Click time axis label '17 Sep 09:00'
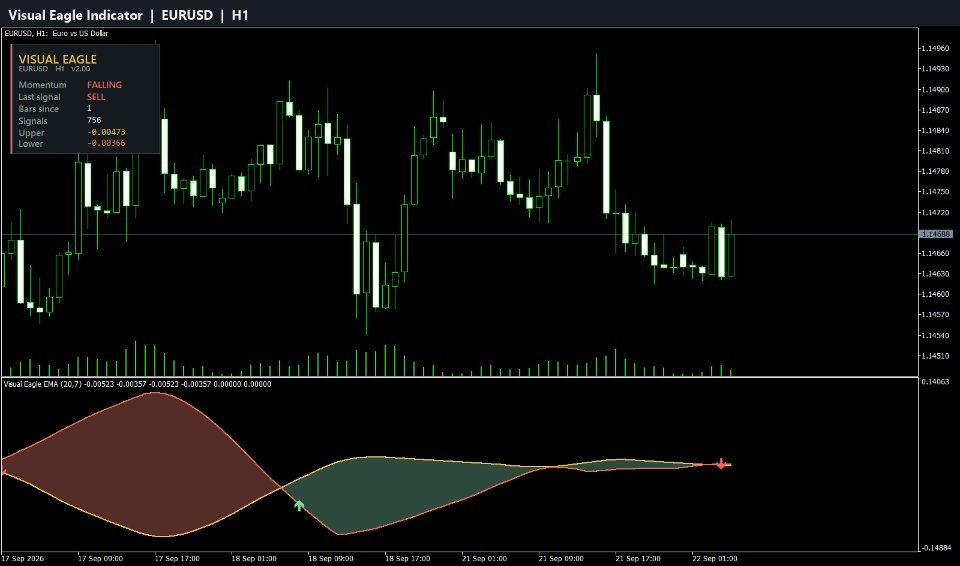The image size is (960, 566). coord(100,559)
